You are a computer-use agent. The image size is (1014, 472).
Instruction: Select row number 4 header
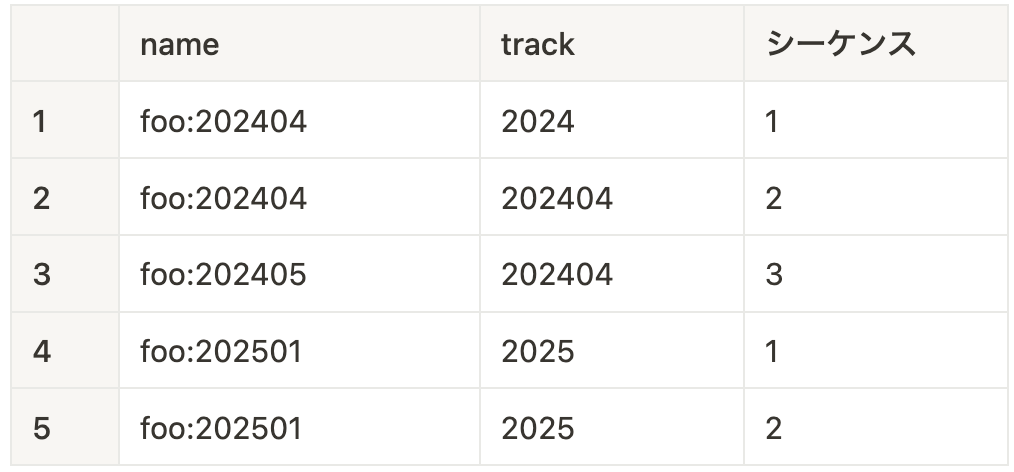[65, 351]
